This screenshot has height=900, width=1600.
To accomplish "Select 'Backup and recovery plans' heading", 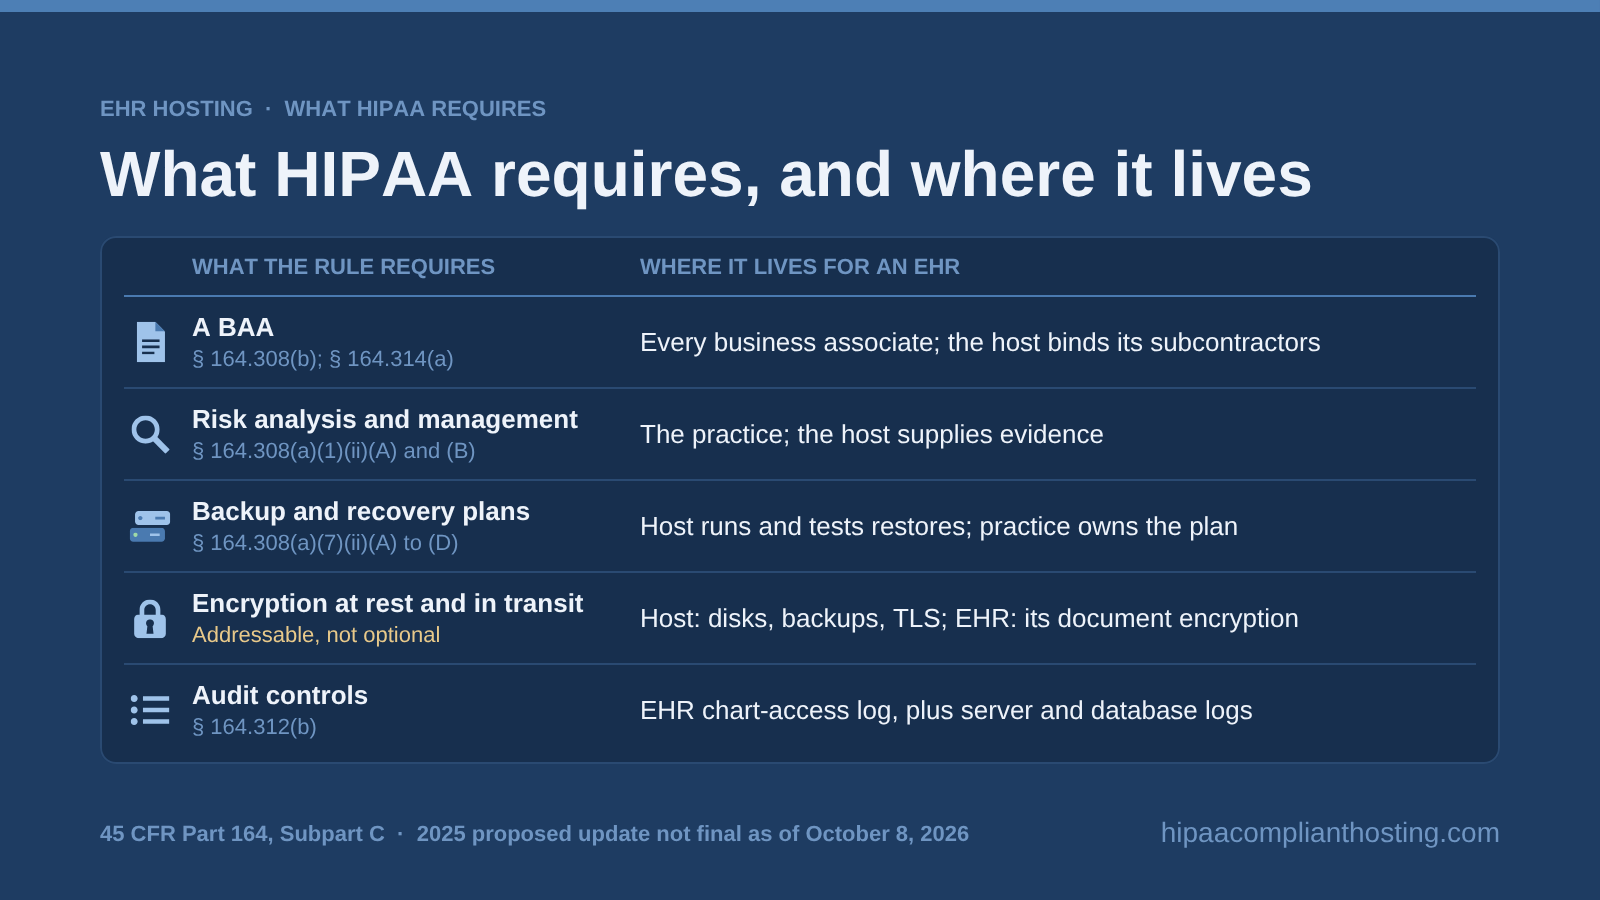I will [361, 511].
